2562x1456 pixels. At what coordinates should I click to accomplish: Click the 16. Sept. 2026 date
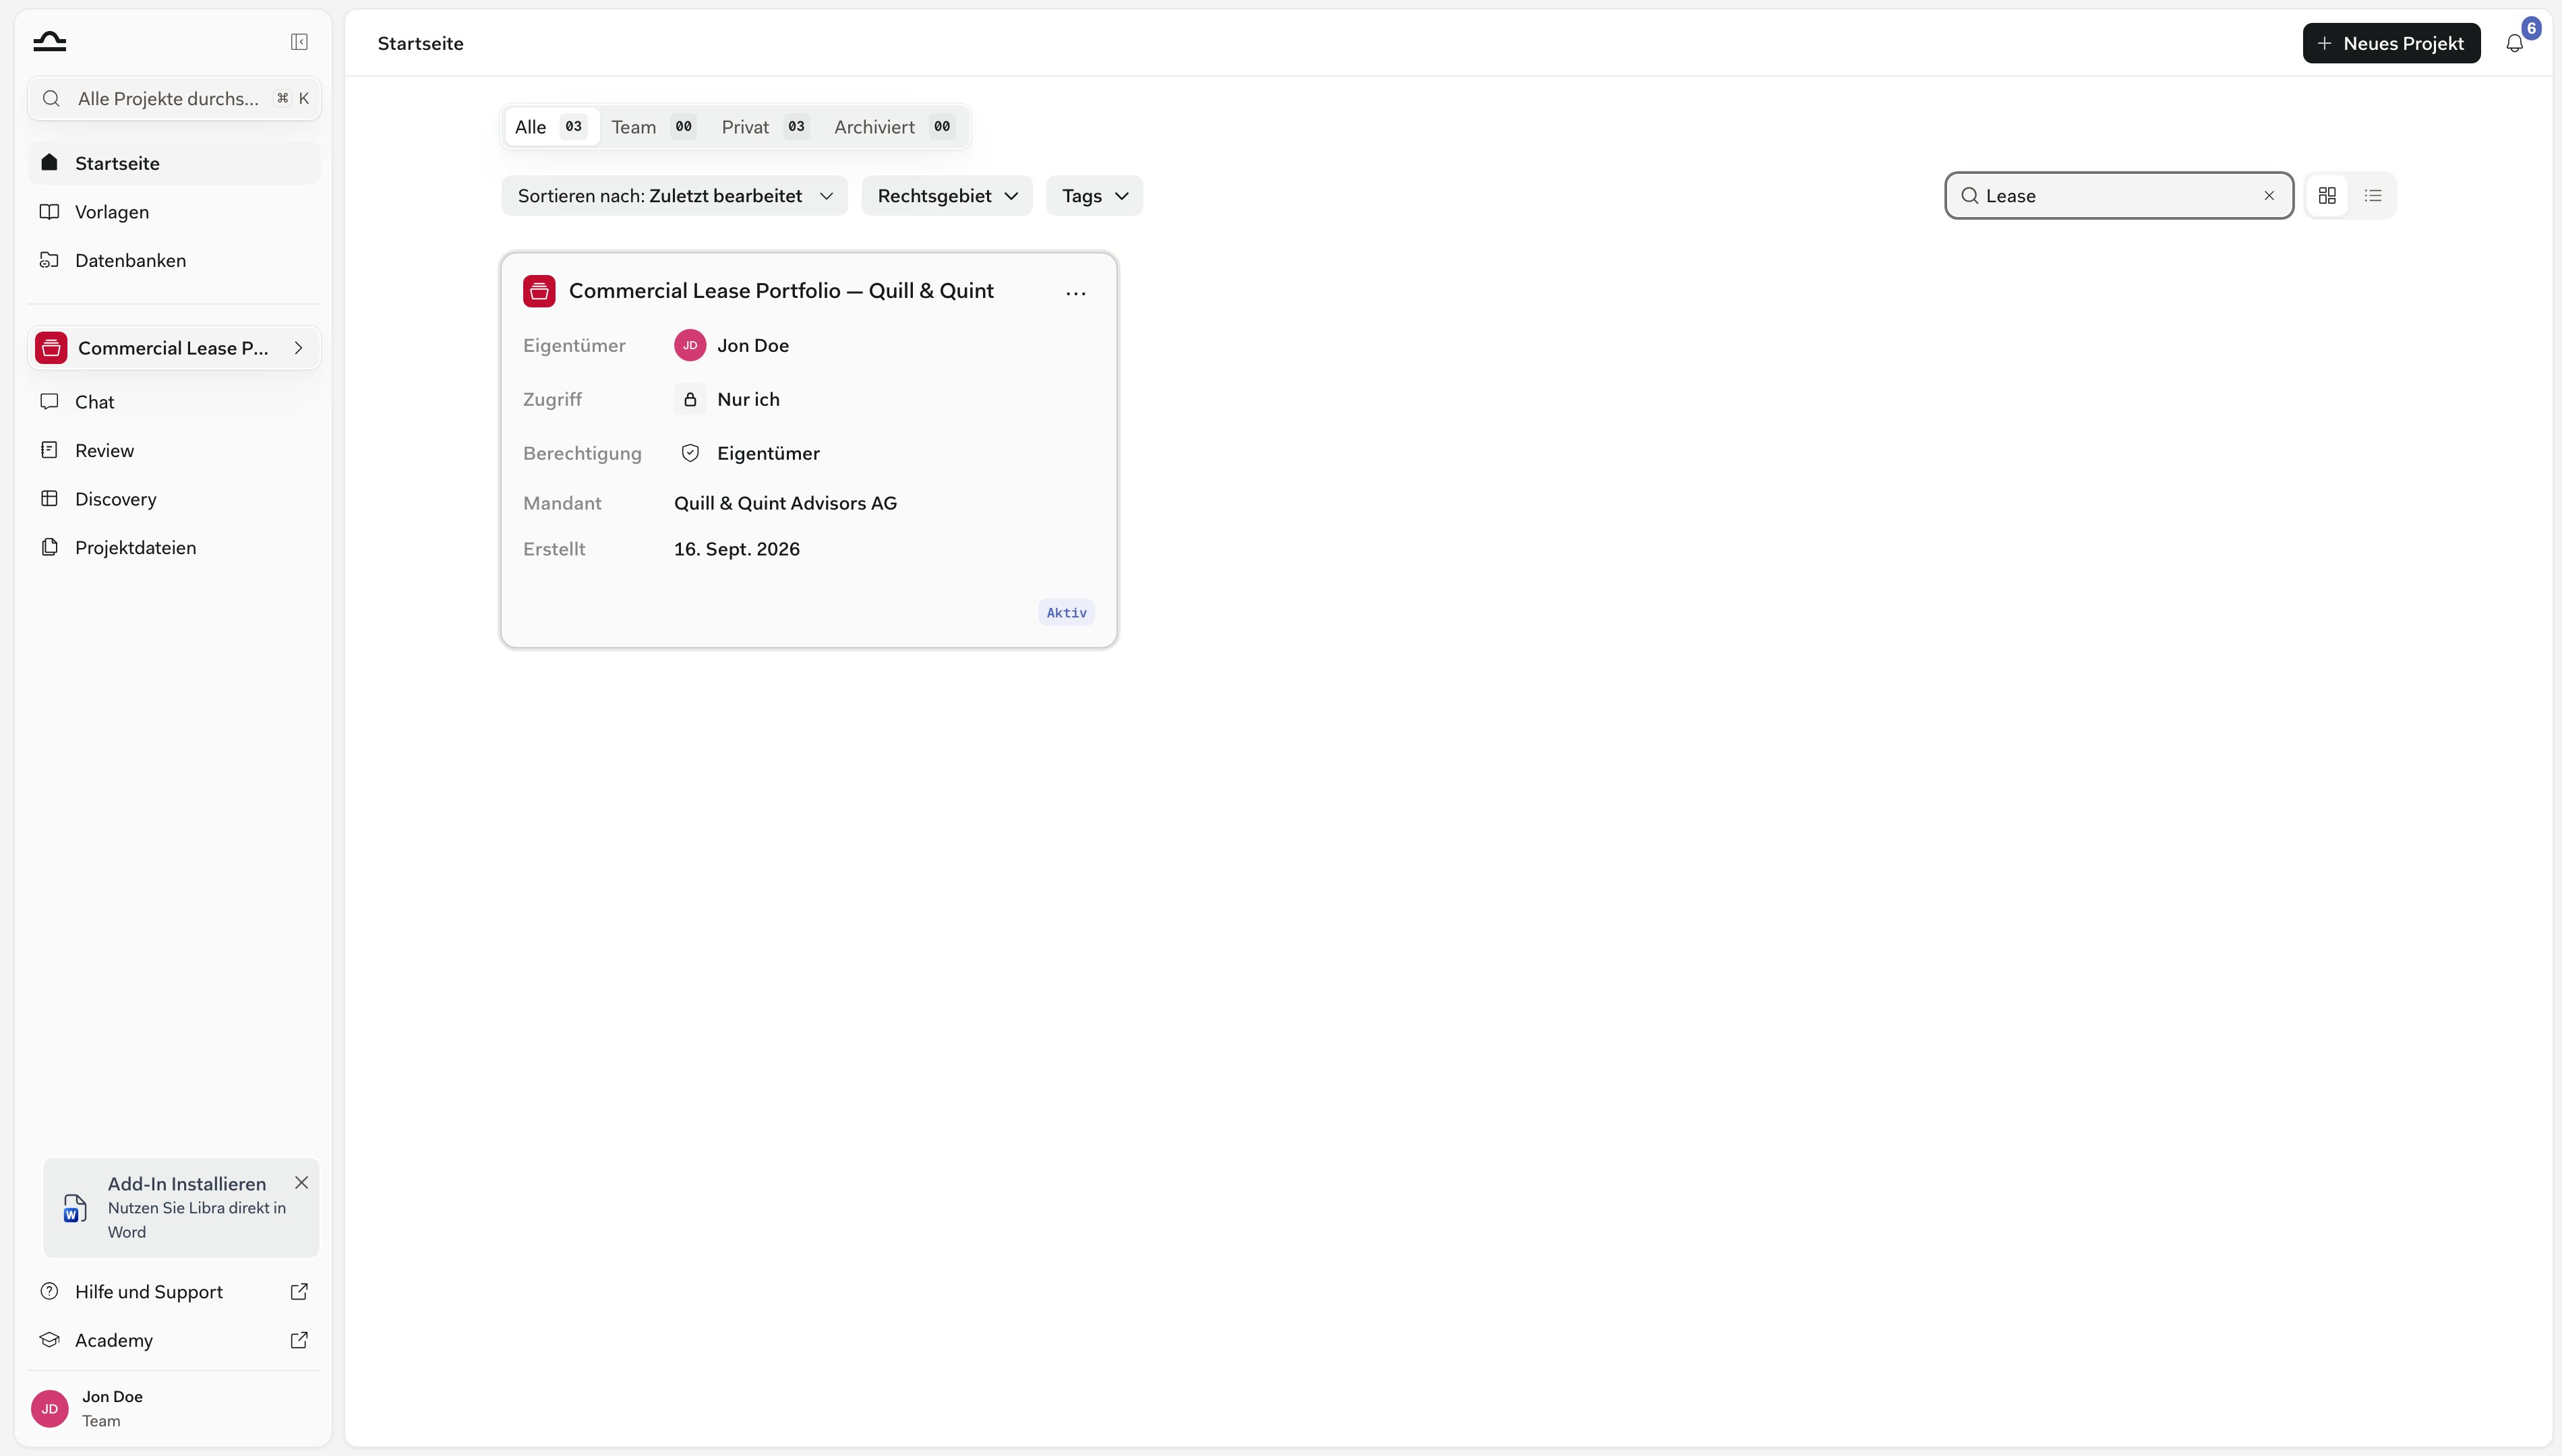[736, 549]
